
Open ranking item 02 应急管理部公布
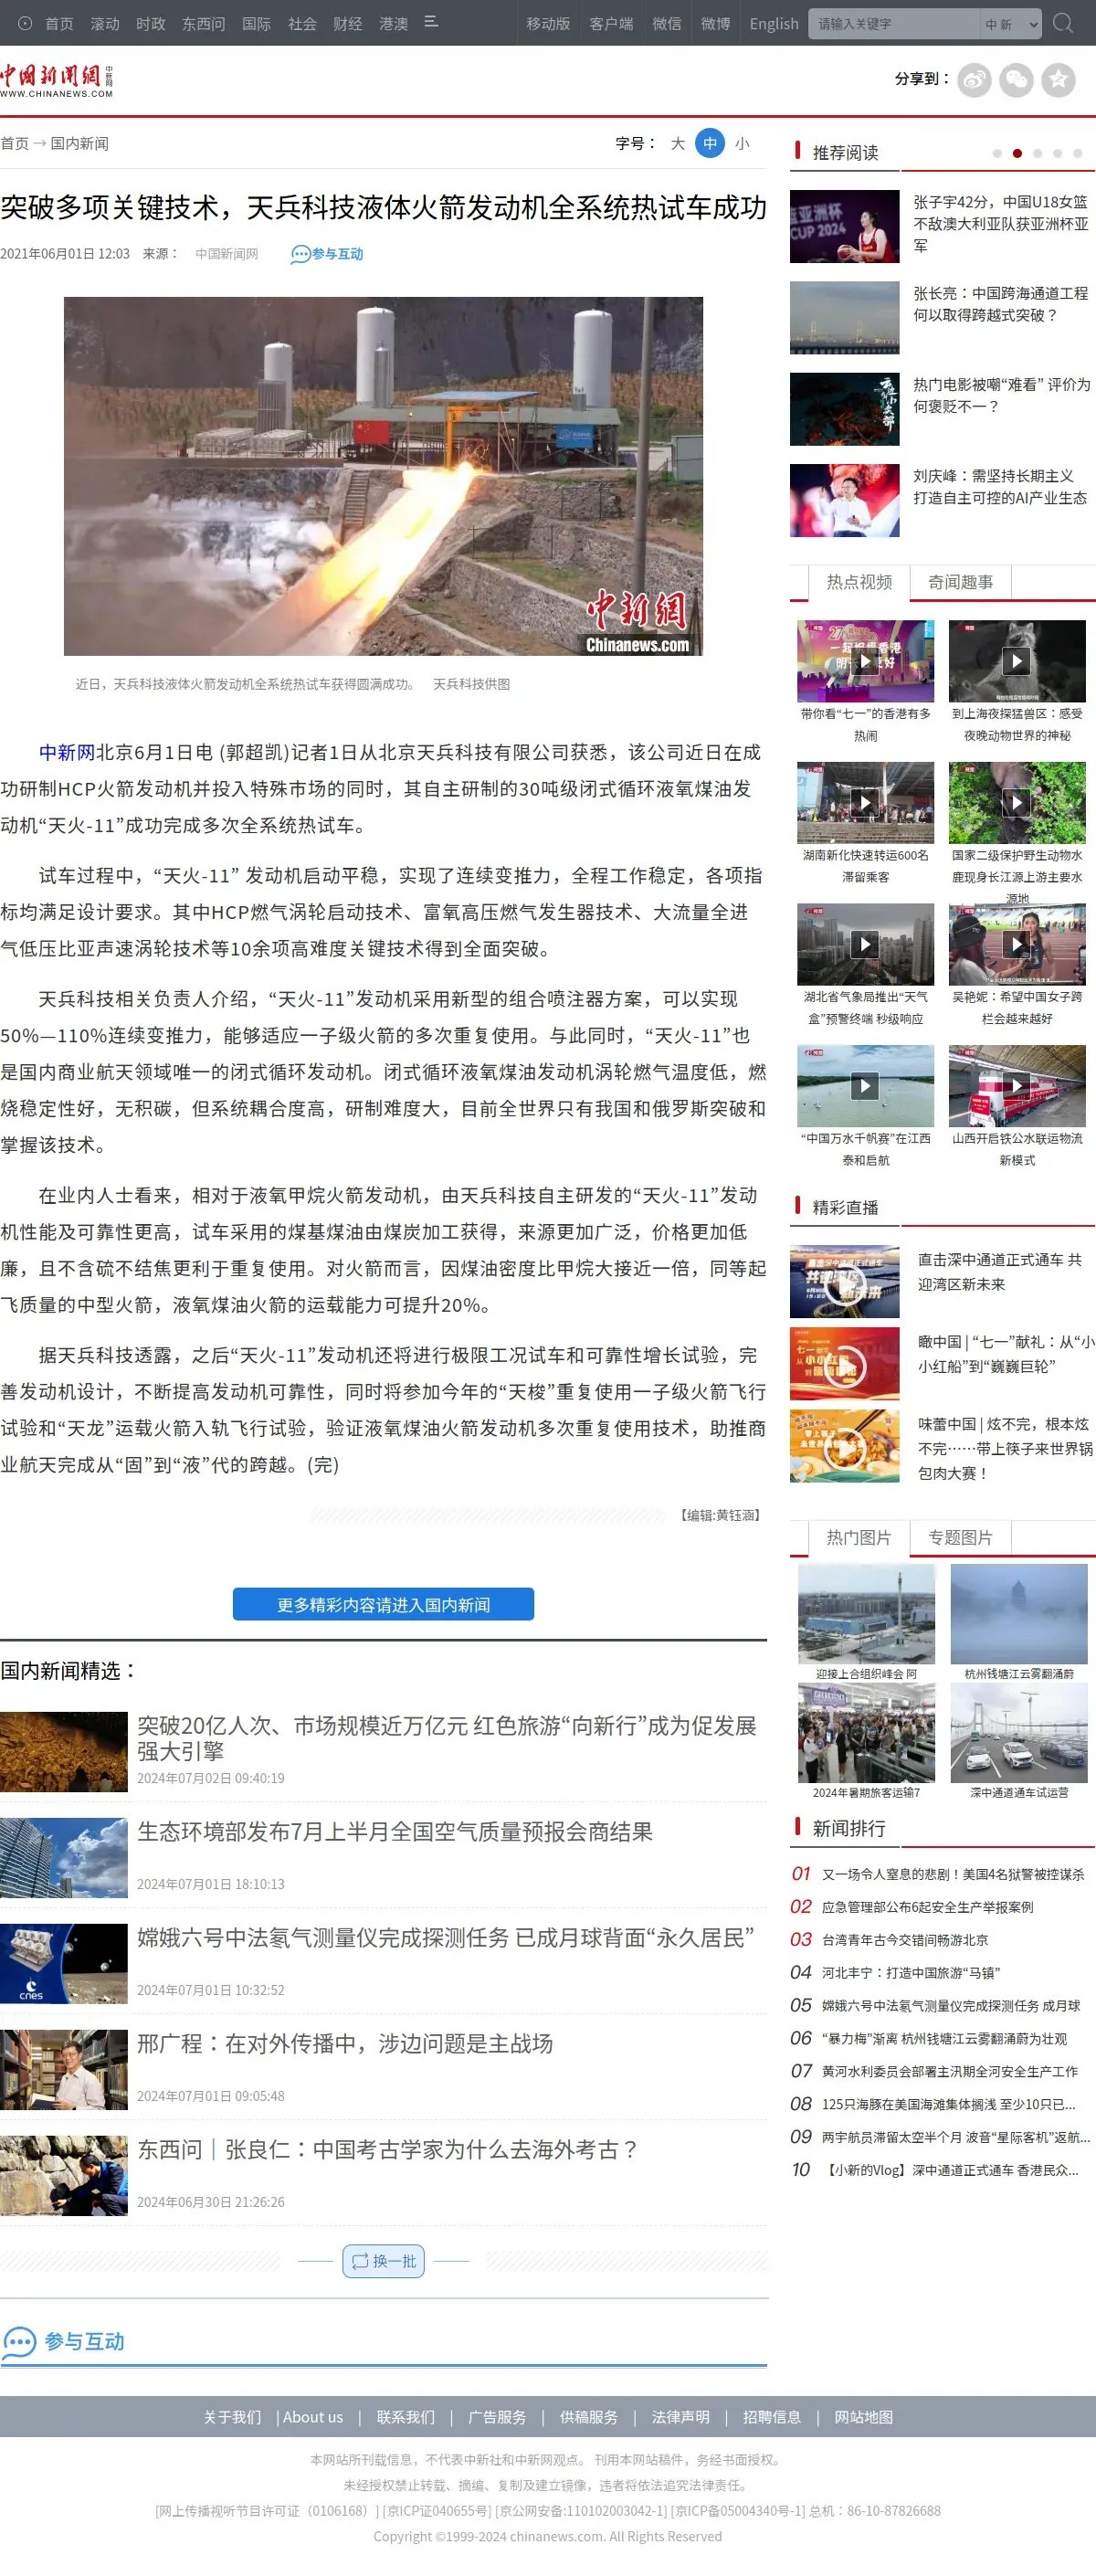pos(927,1907)
